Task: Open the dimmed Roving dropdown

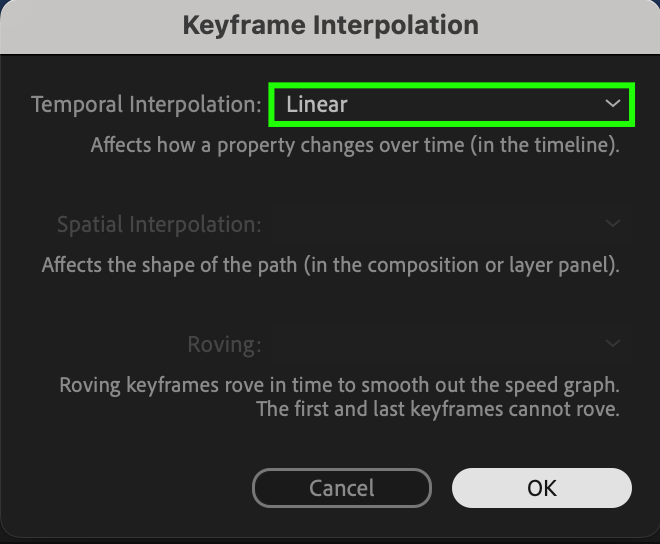Action: [x=450, y=345]
